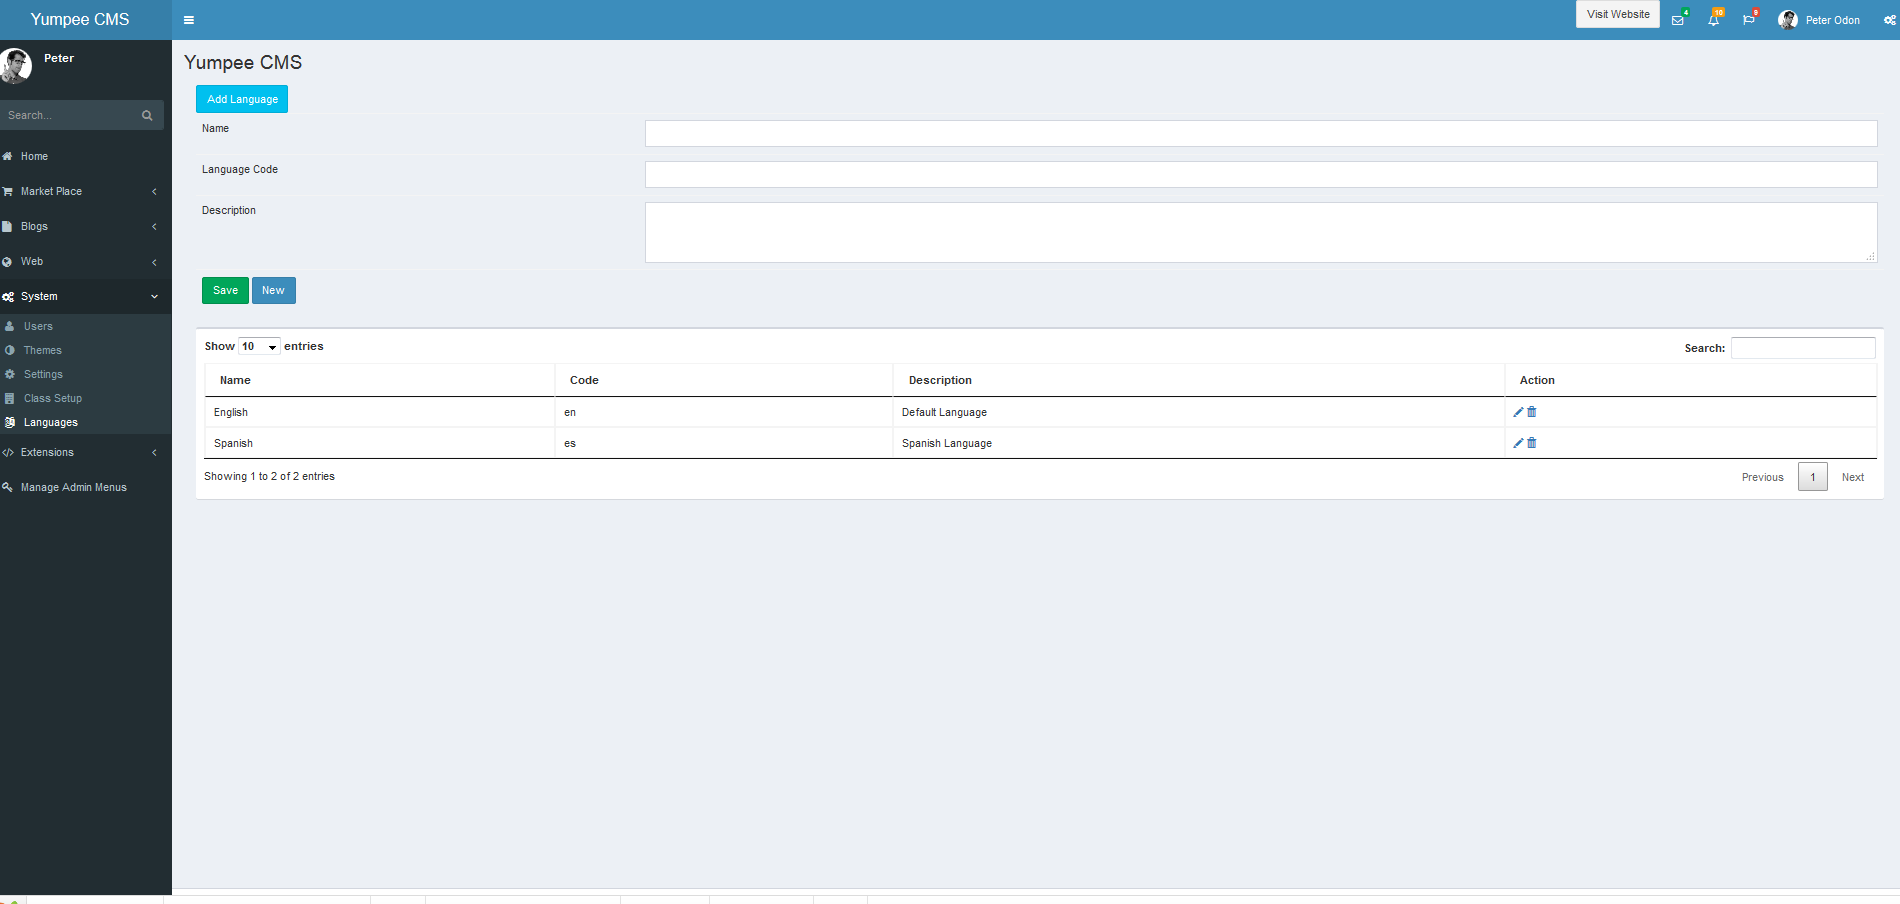Edit the Spanish language entry
This screenshot has width=1900, height=904.
coord(1518,442)
